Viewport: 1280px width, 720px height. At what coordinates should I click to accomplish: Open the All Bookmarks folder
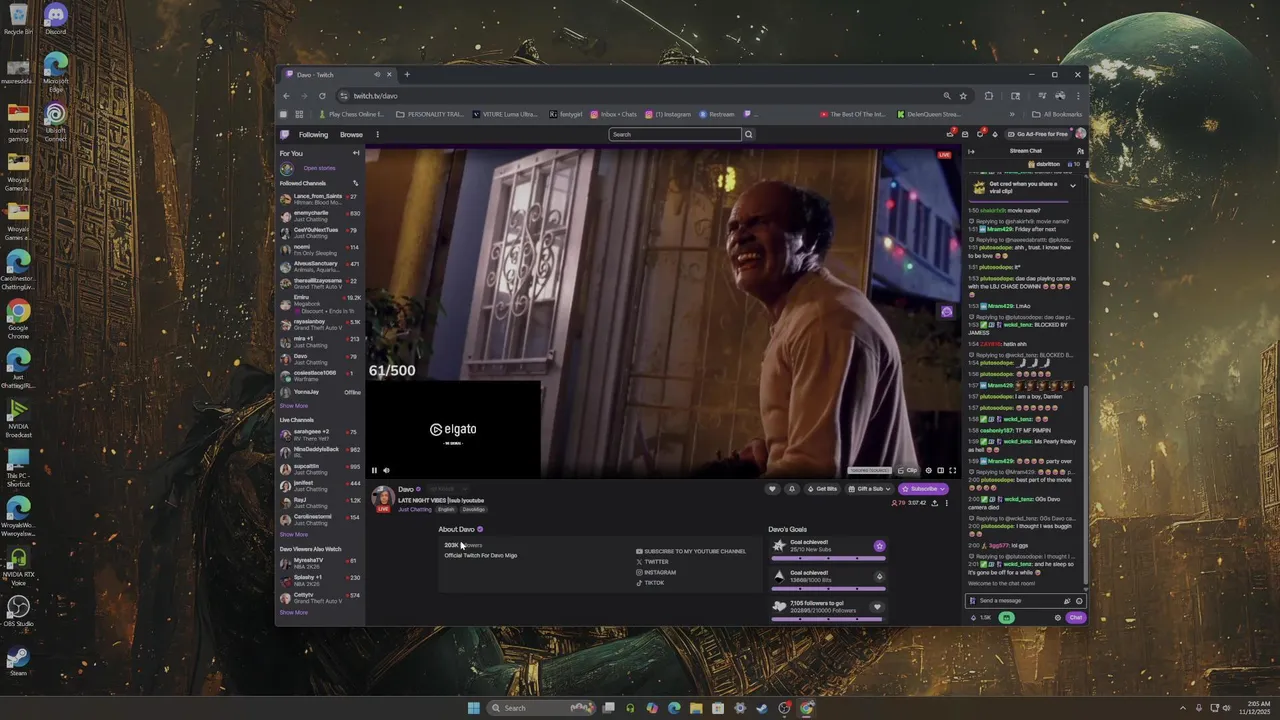[x=1056, y=114]
